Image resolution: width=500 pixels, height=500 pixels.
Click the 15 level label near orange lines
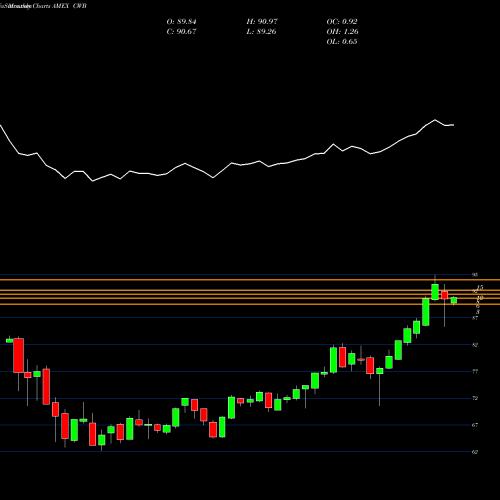(x=480, y=287)
